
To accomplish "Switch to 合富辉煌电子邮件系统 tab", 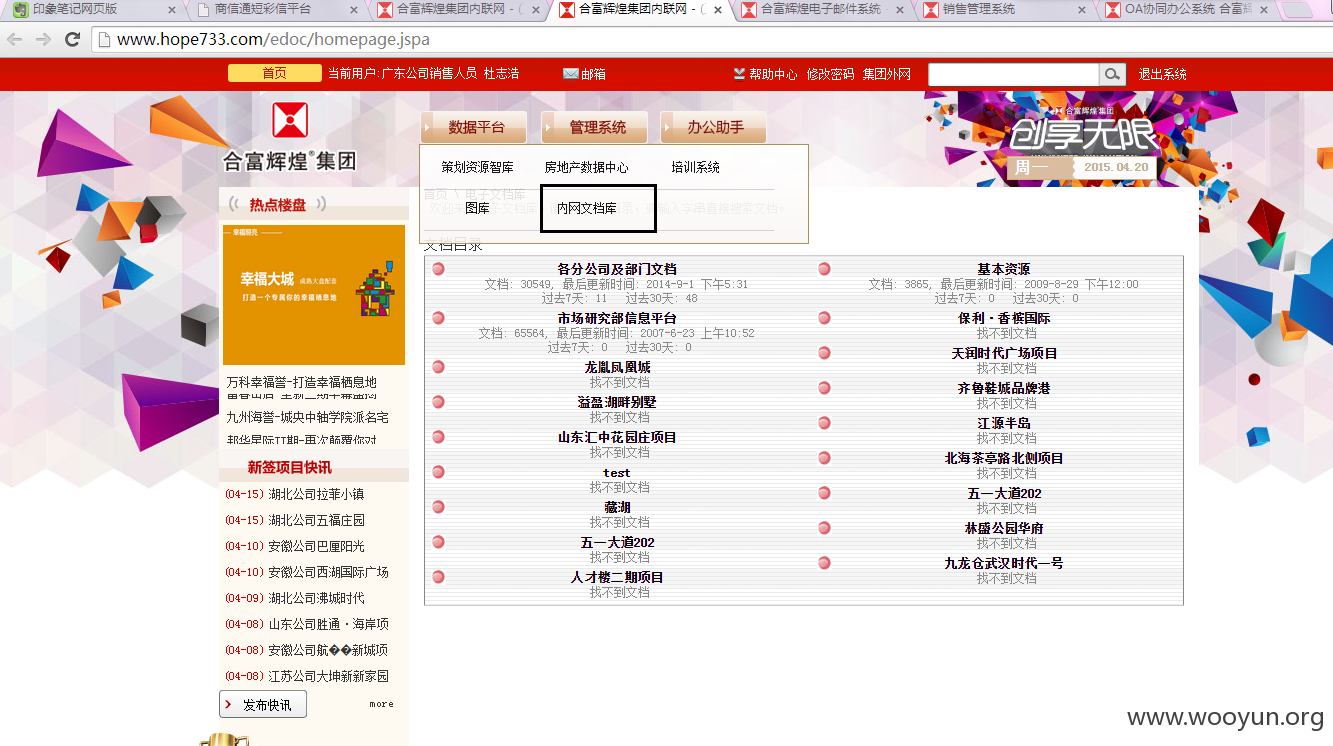I will 820,9.
